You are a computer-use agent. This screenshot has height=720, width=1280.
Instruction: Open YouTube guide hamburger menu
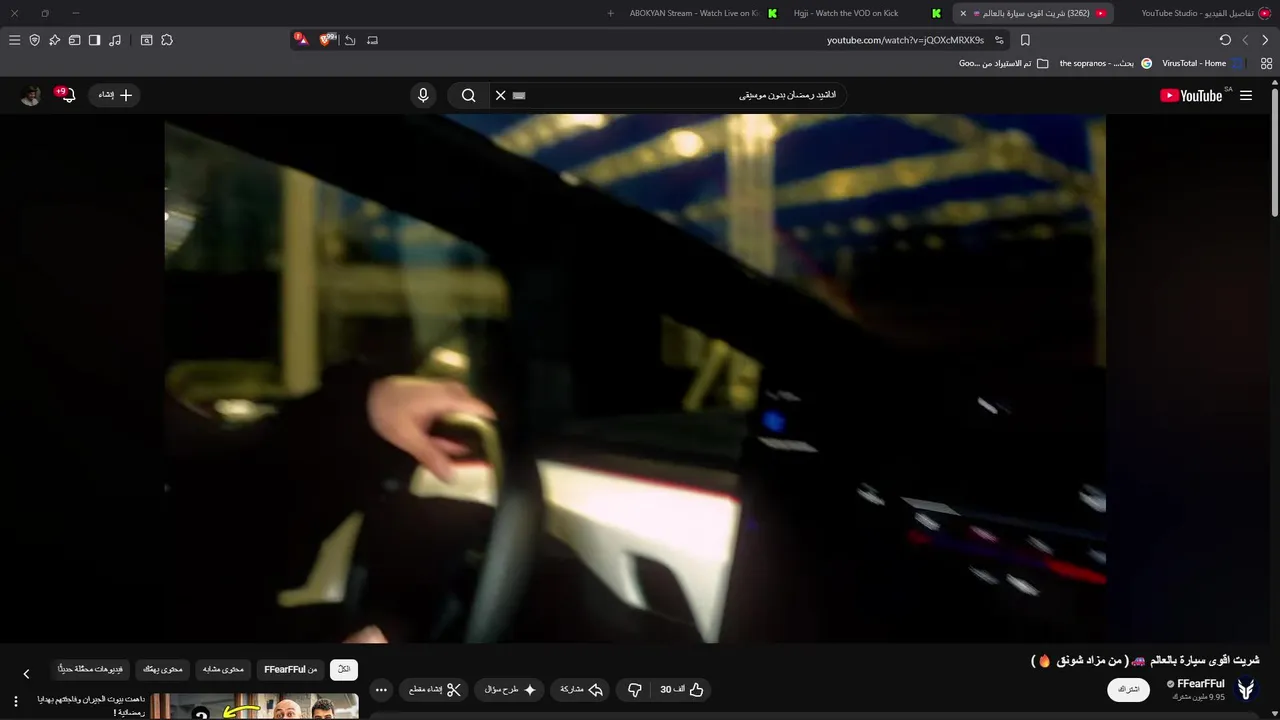[1246, 95]
